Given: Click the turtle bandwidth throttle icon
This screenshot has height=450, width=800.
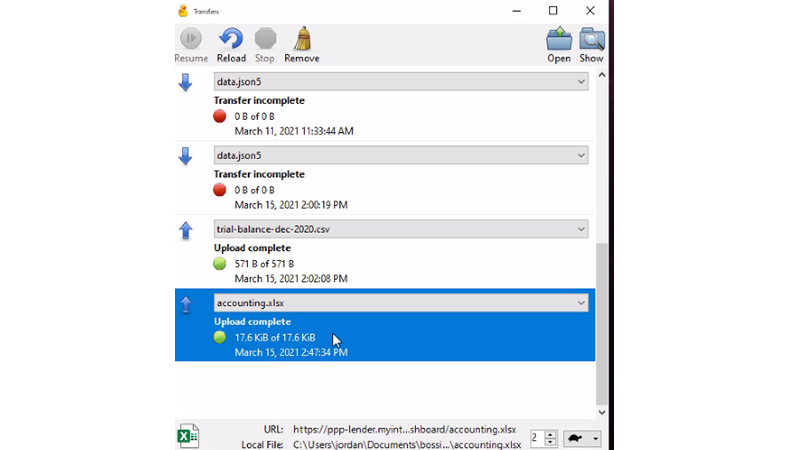Looking at the screenshot, I should tap(576, 438).
